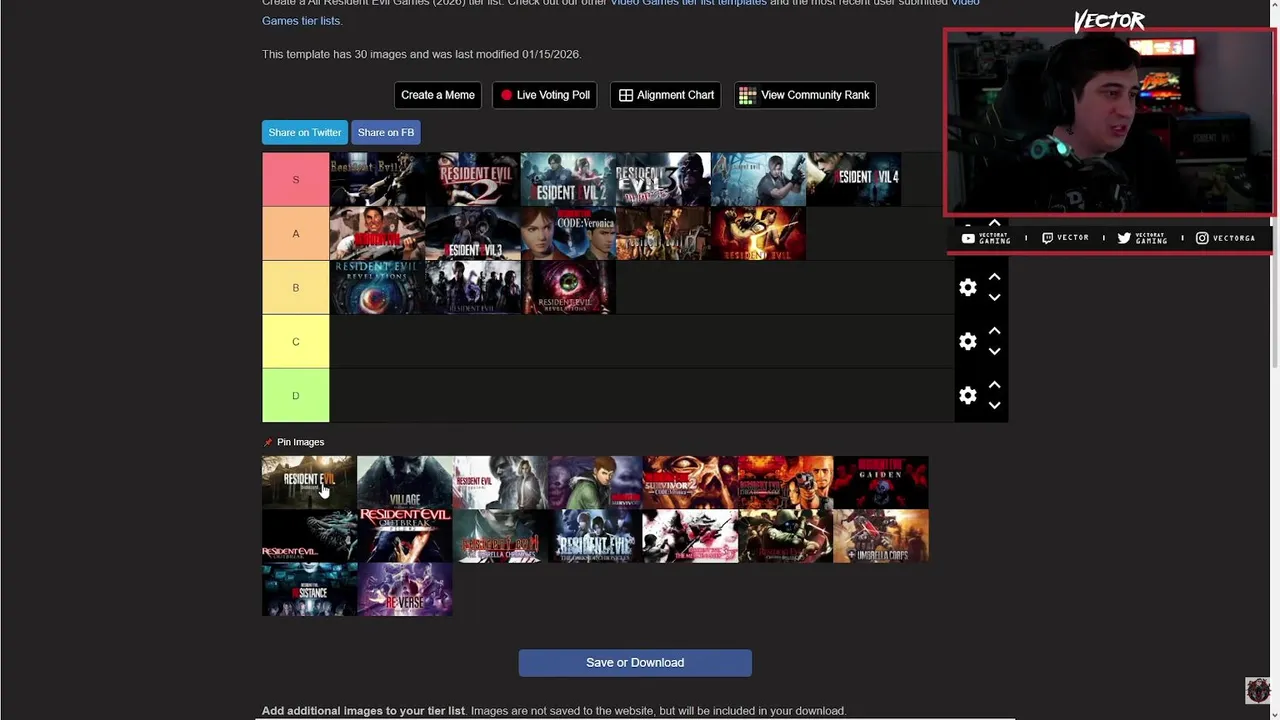1280x720 pixels.
Task: Pick the Resident Evil biohazard house thumbnail
Action: click(x=309, y=482)
